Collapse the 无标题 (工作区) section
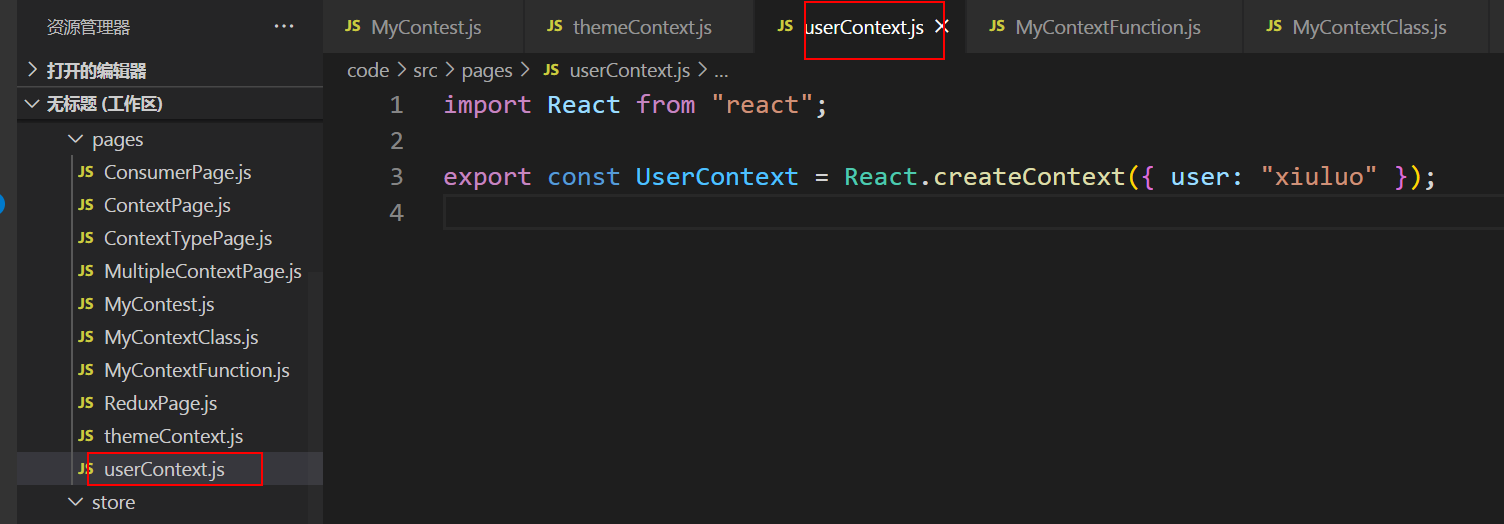Screen dimensions: 1504x524 [x=104, y=104]
